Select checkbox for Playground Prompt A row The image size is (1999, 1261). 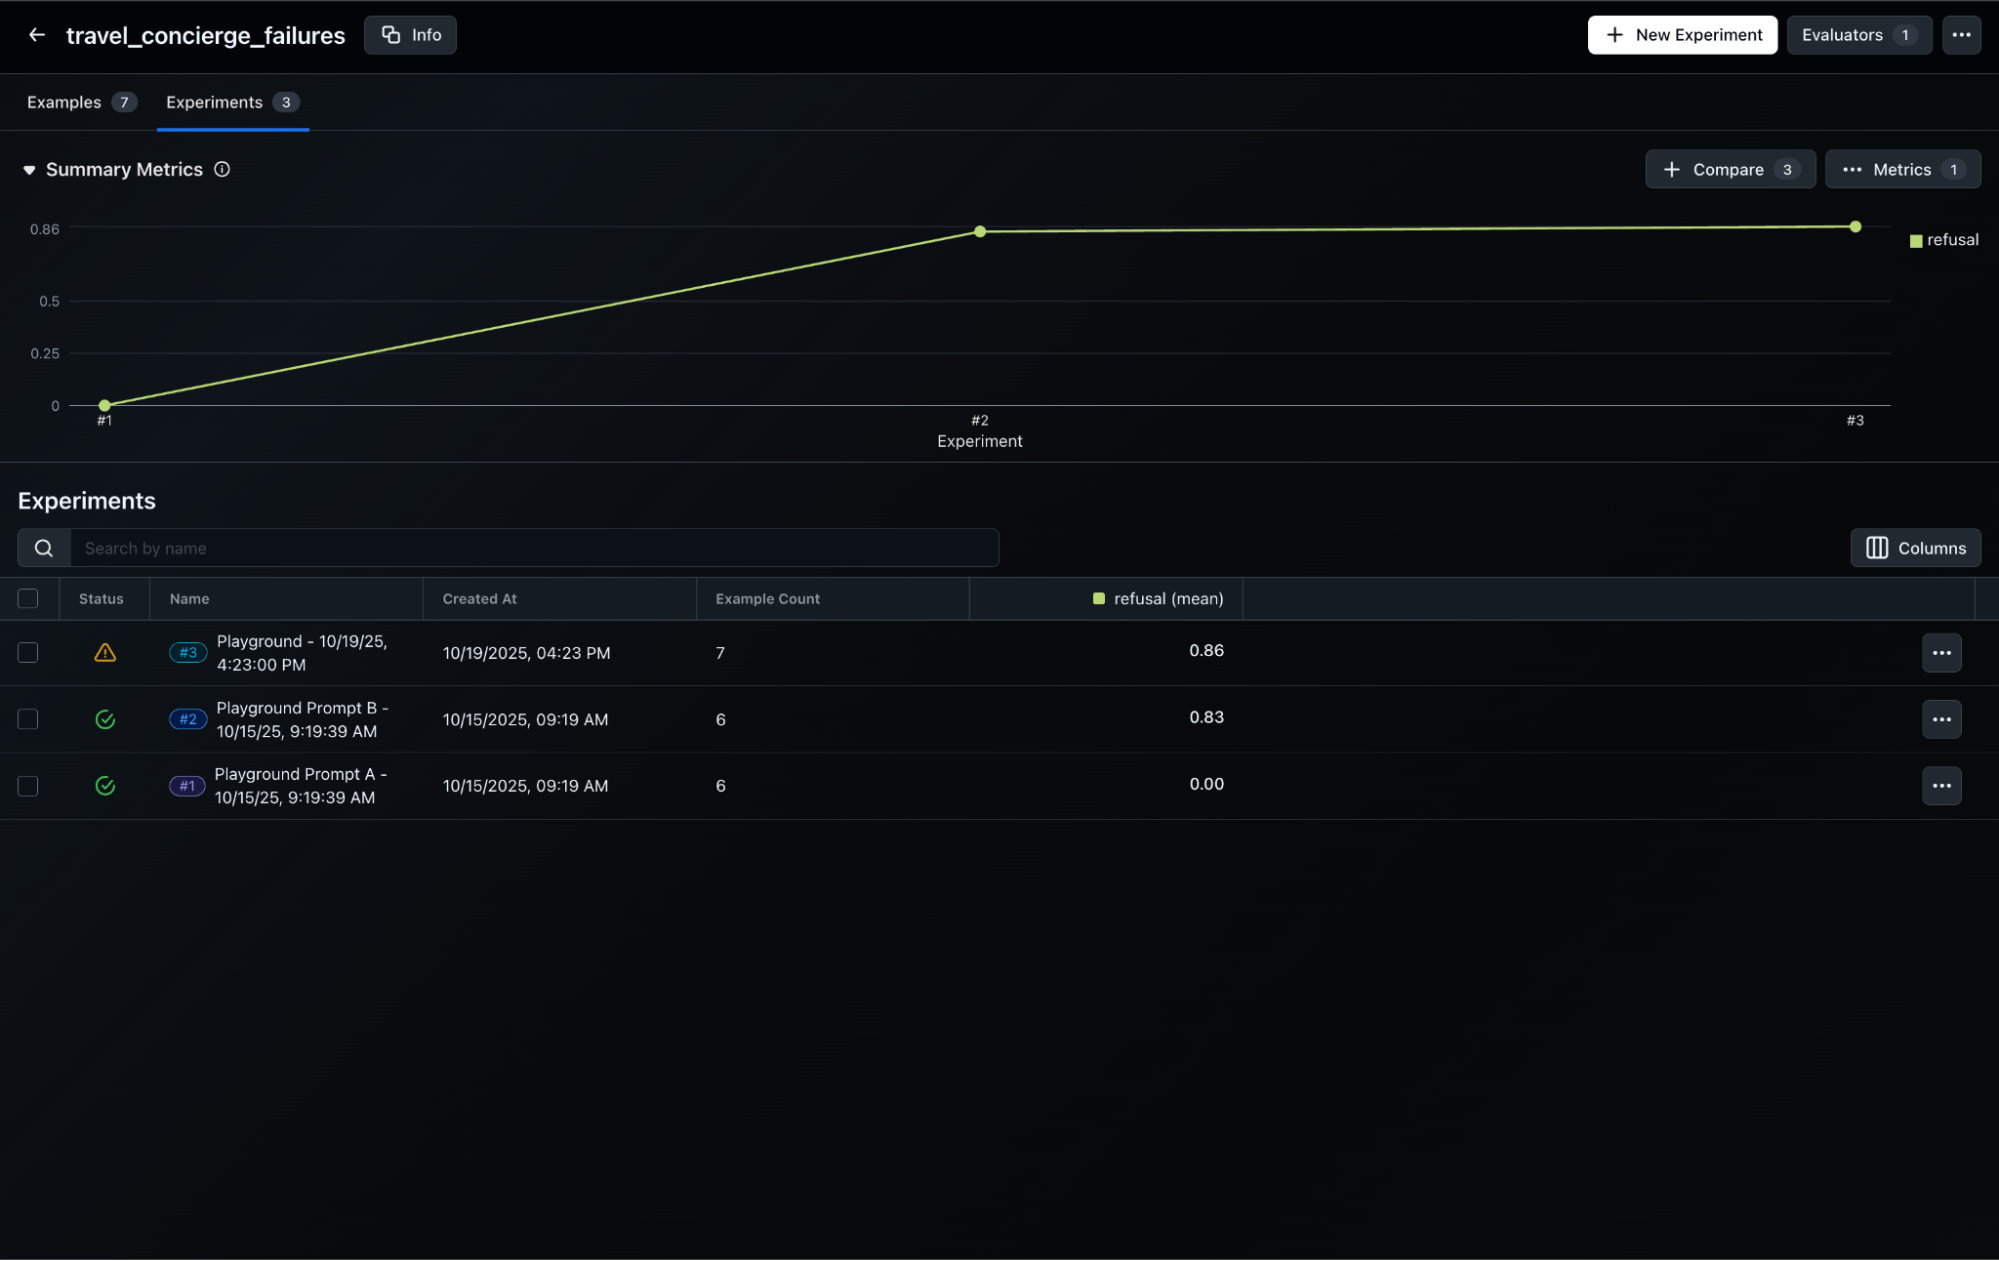click(x=28, y=786)
